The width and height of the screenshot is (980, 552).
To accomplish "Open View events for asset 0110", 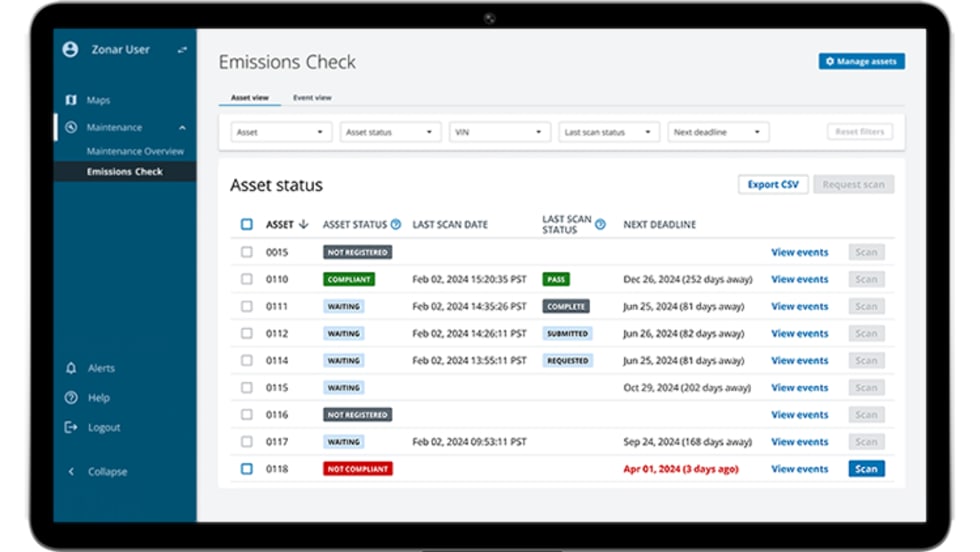I will click(x=799, y=279).
